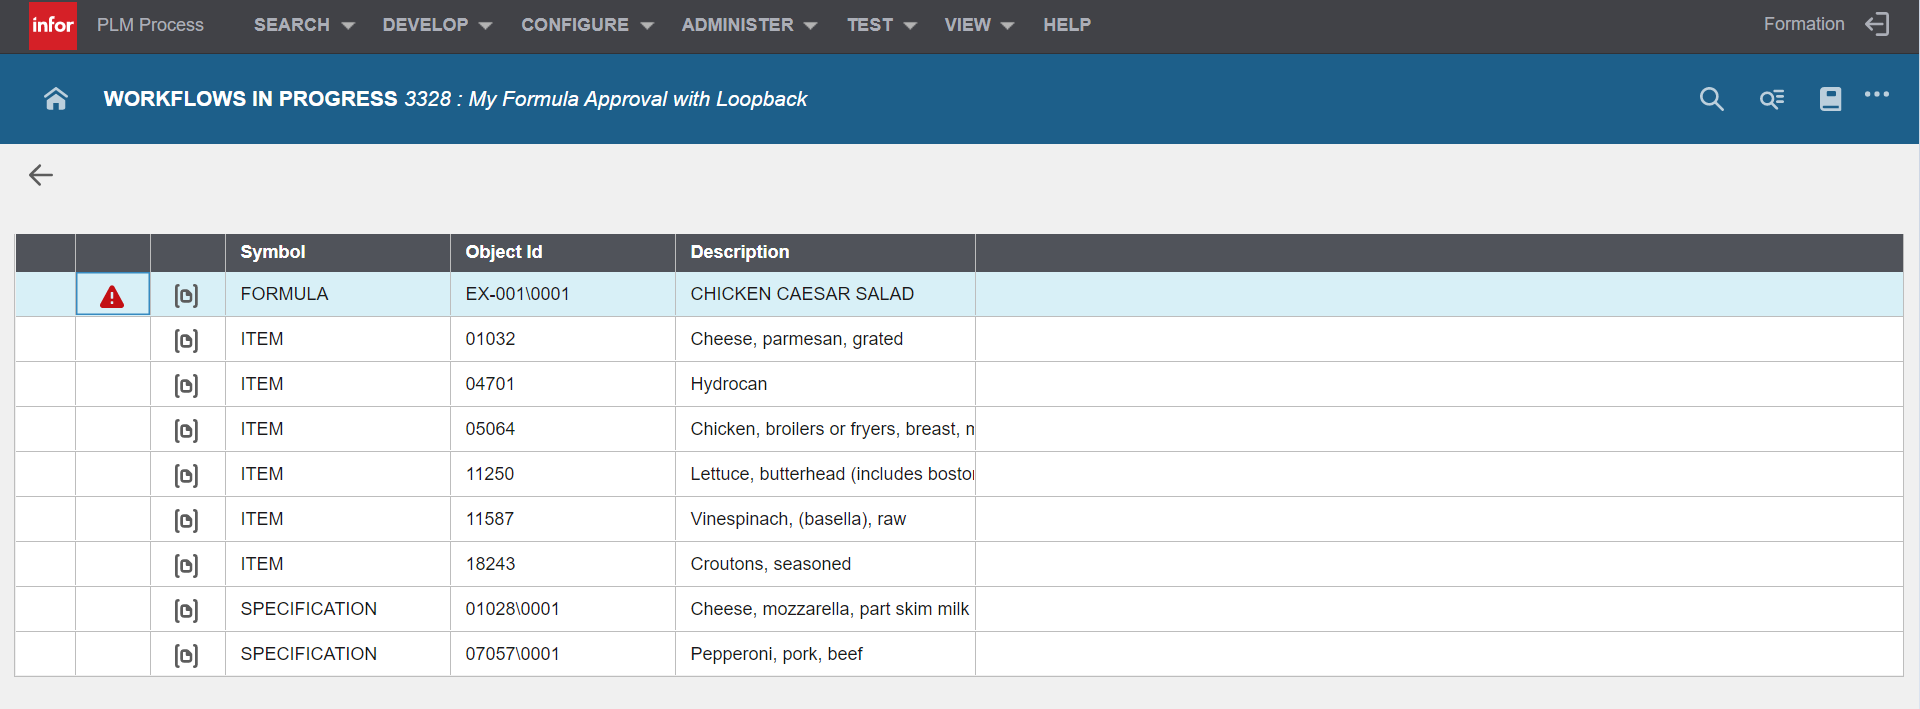Click the Infor logo icon

(53, 25)
